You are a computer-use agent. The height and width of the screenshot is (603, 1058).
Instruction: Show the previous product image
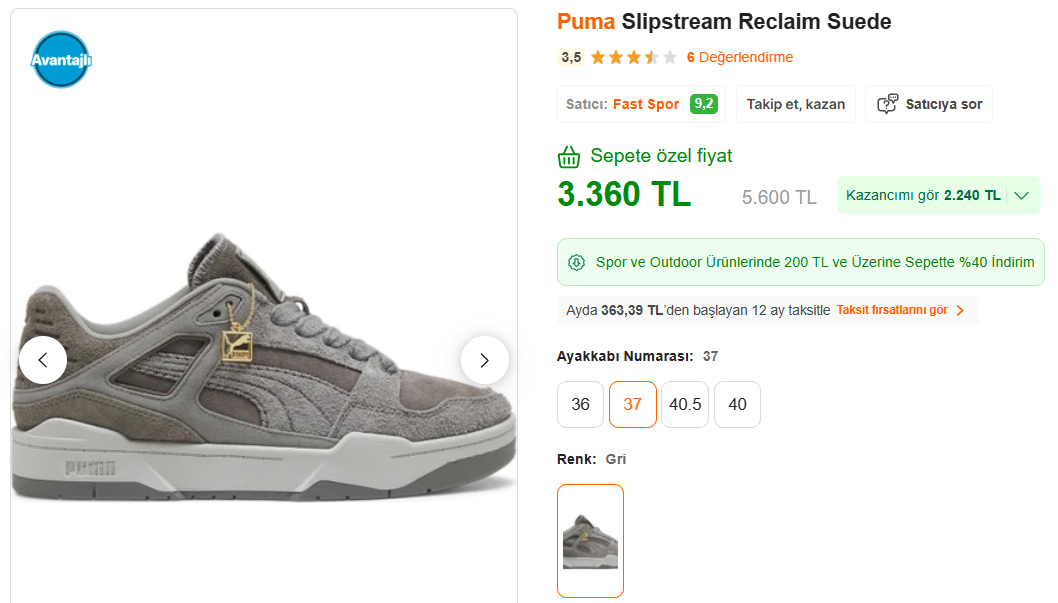click(43, 360)
